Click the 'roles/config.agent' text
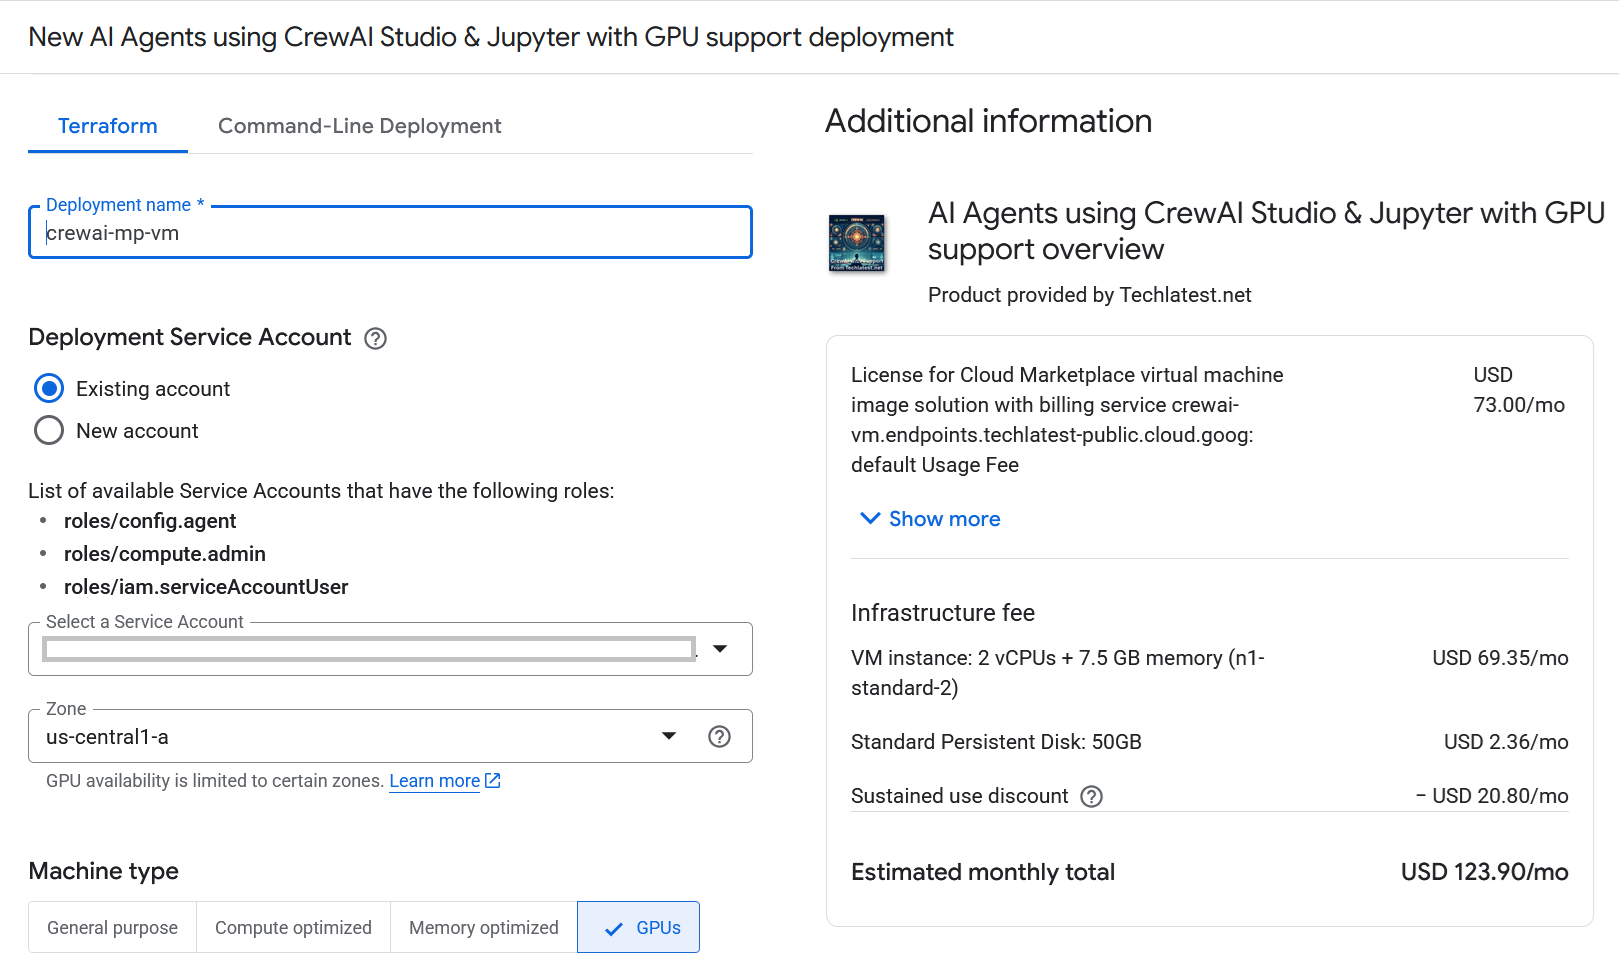Screen dimensions: 1619x956 [150, 521]
